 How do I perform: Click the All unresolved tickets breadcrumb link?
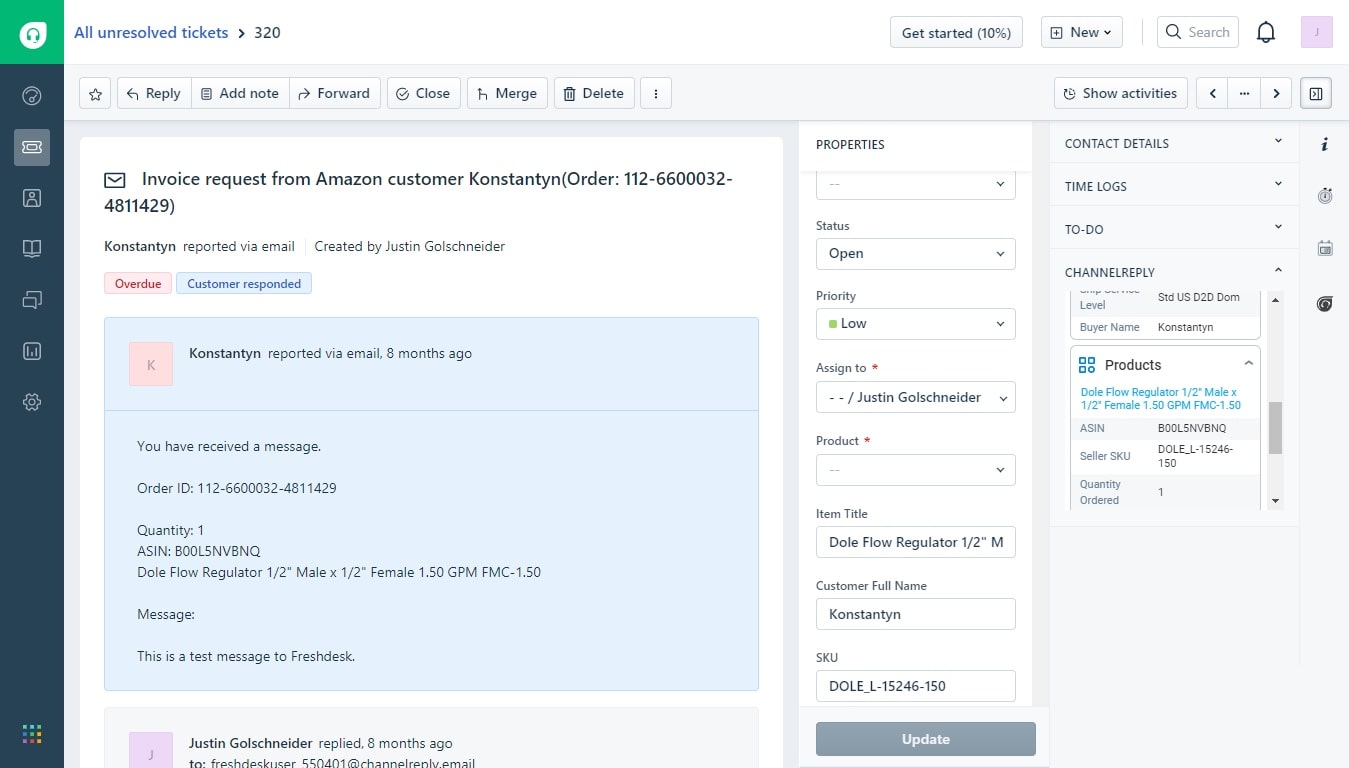151,32
